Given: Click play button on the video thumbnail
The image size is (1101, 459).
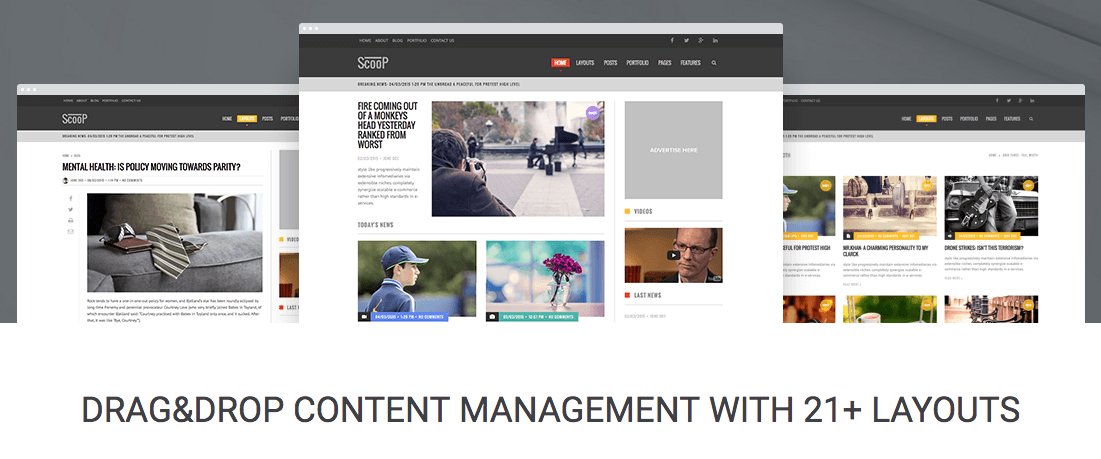Looking at the screenshot, I should 673,255.
